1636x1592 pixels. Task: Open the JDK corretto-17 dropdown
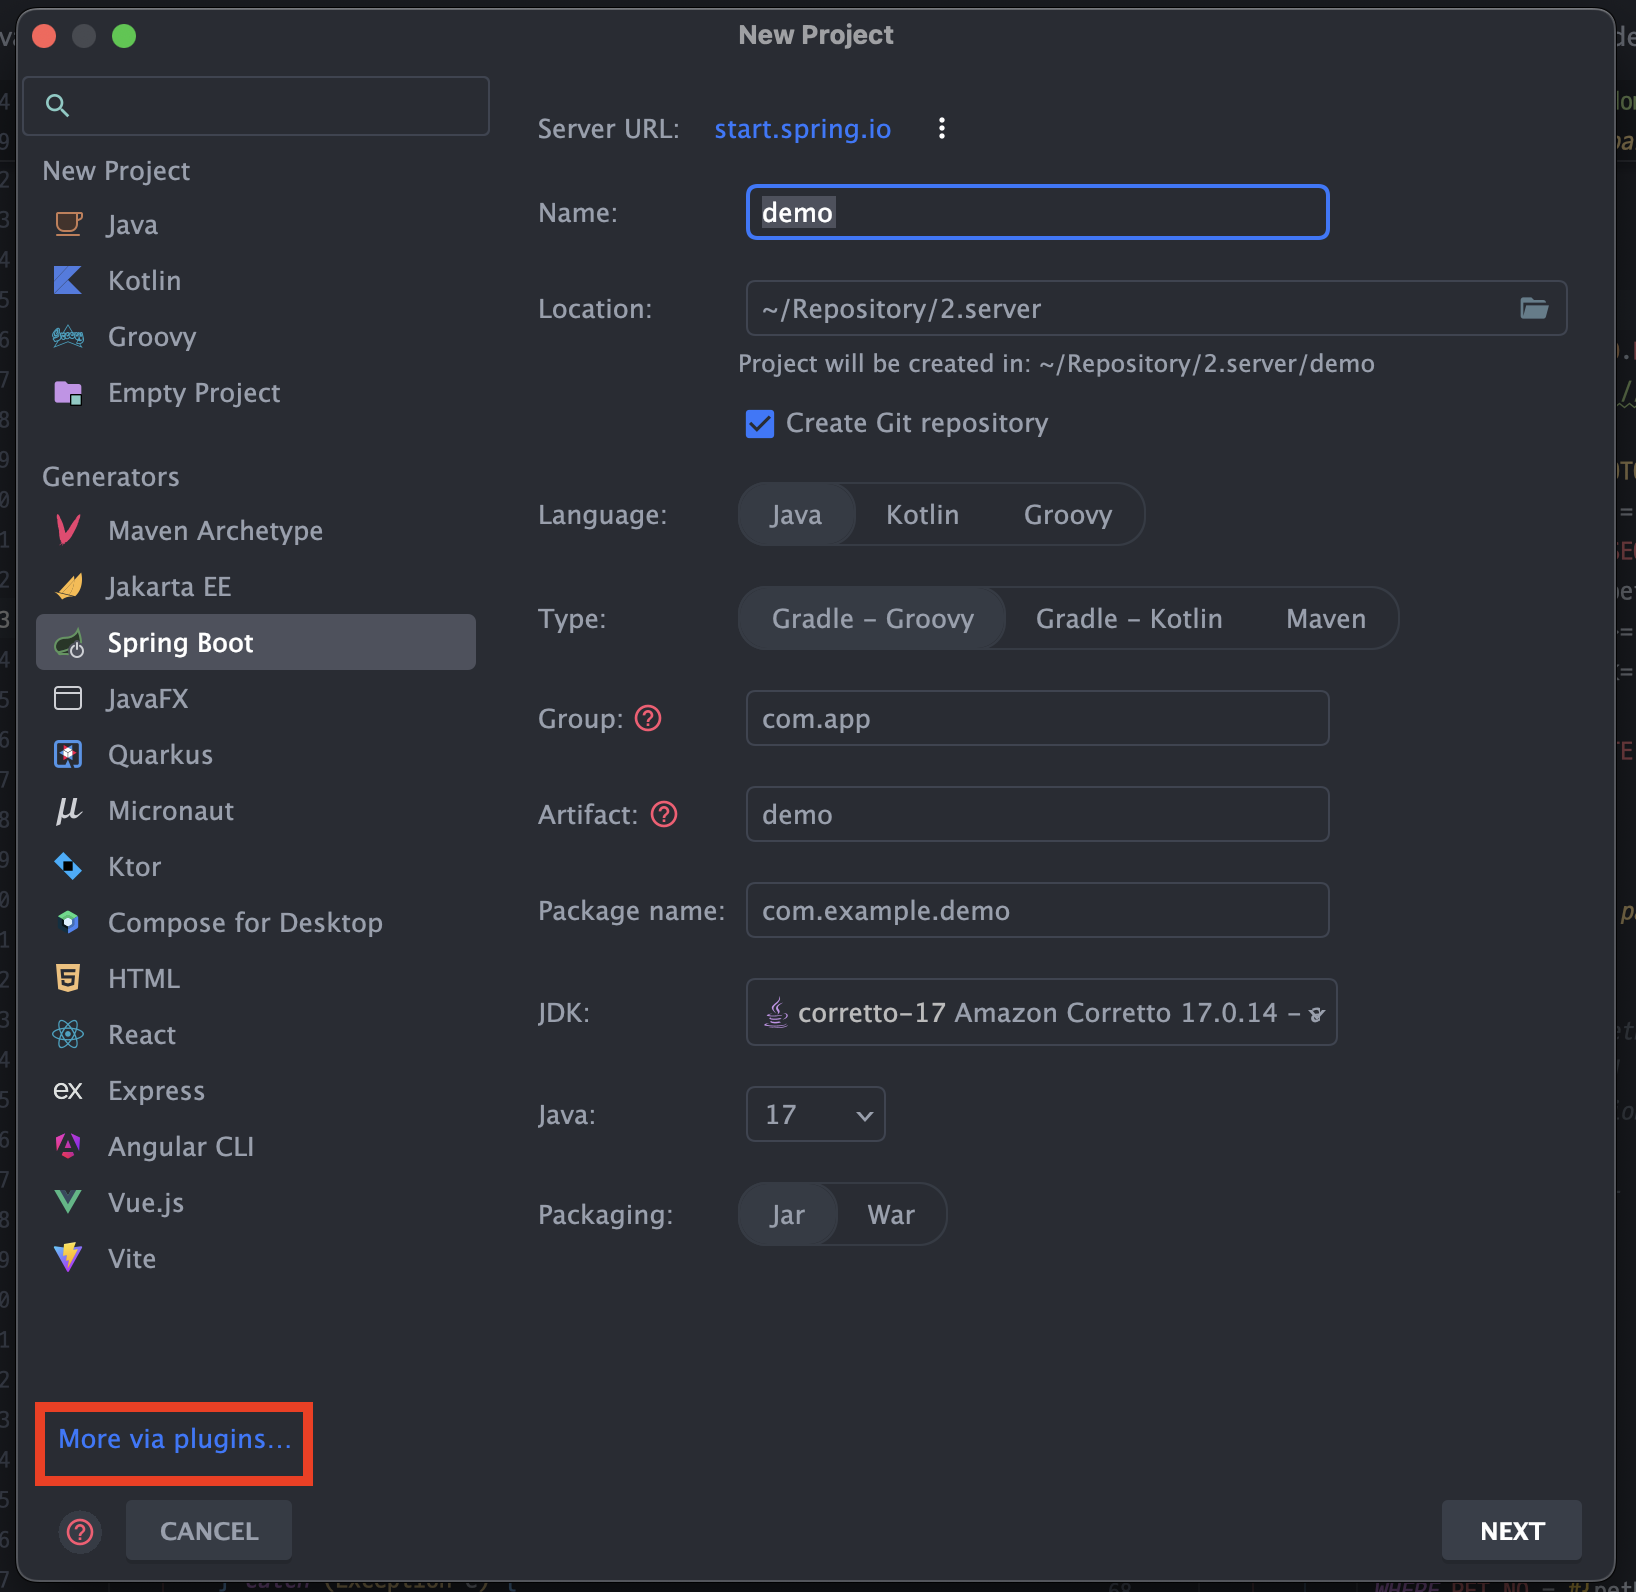click(x=1041, y=1012)
